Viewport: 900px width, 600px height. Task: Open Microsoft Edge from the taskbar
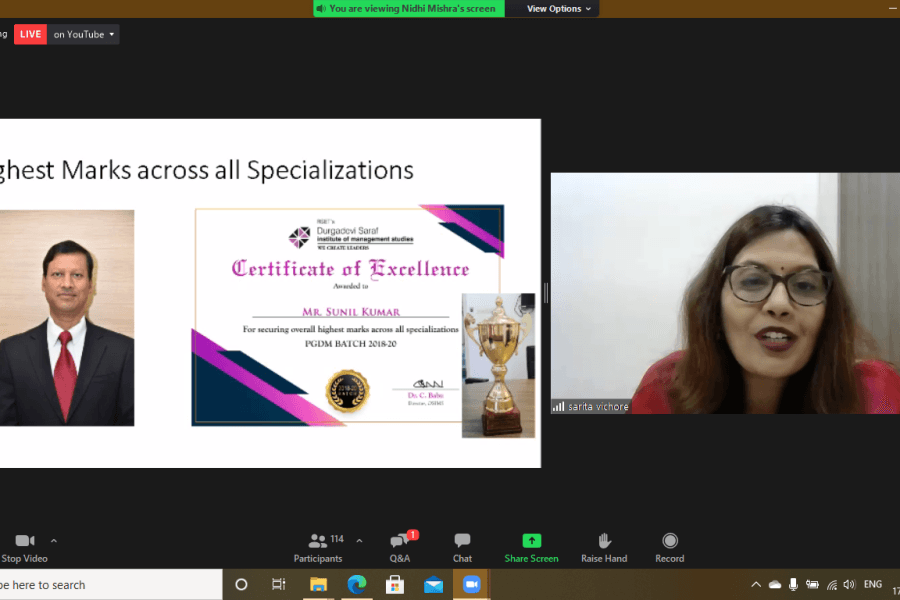(x=357, y=585)
